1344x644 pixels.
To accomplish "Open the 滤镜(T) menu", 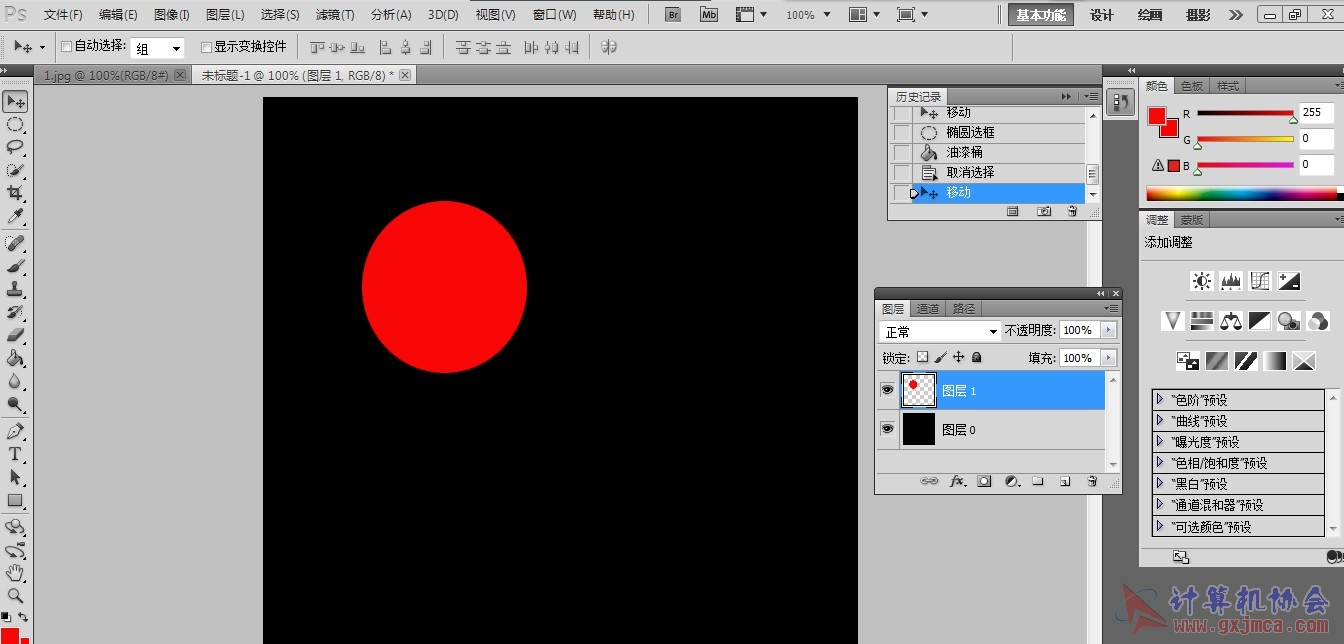I will (x=335, y=15).
